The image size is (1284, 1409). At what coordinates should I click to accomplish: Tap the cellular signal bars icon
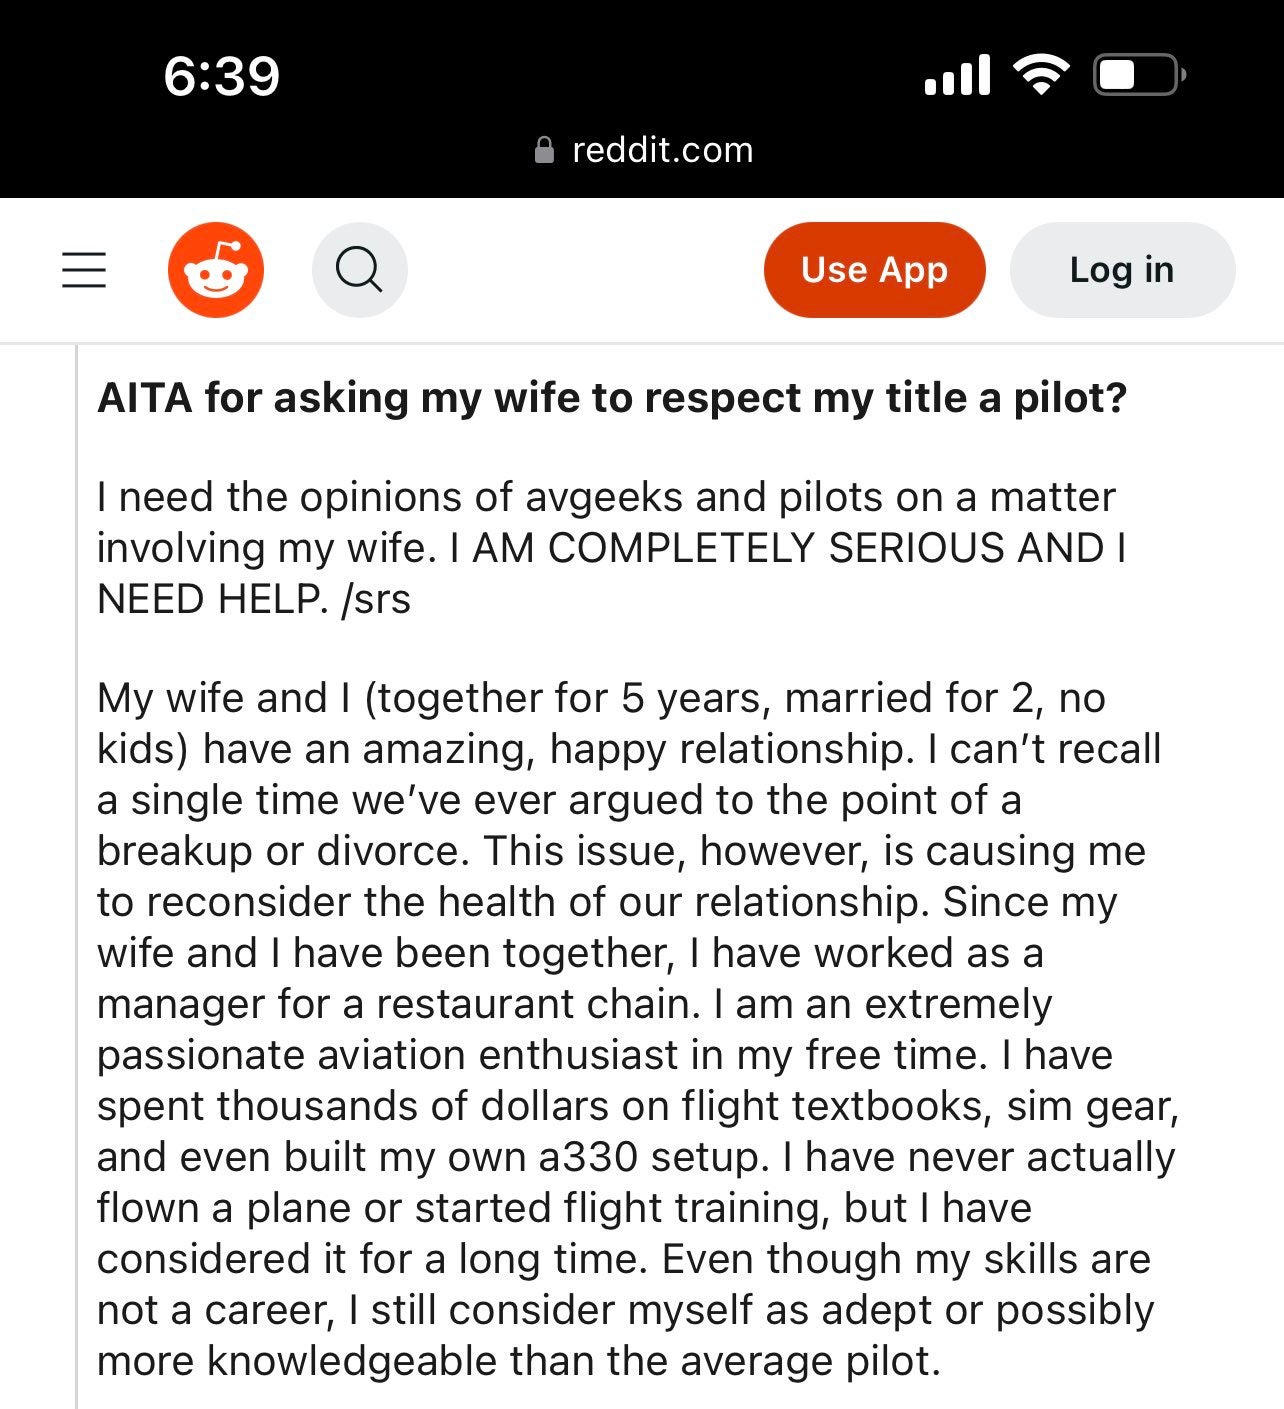click(957, 75)
